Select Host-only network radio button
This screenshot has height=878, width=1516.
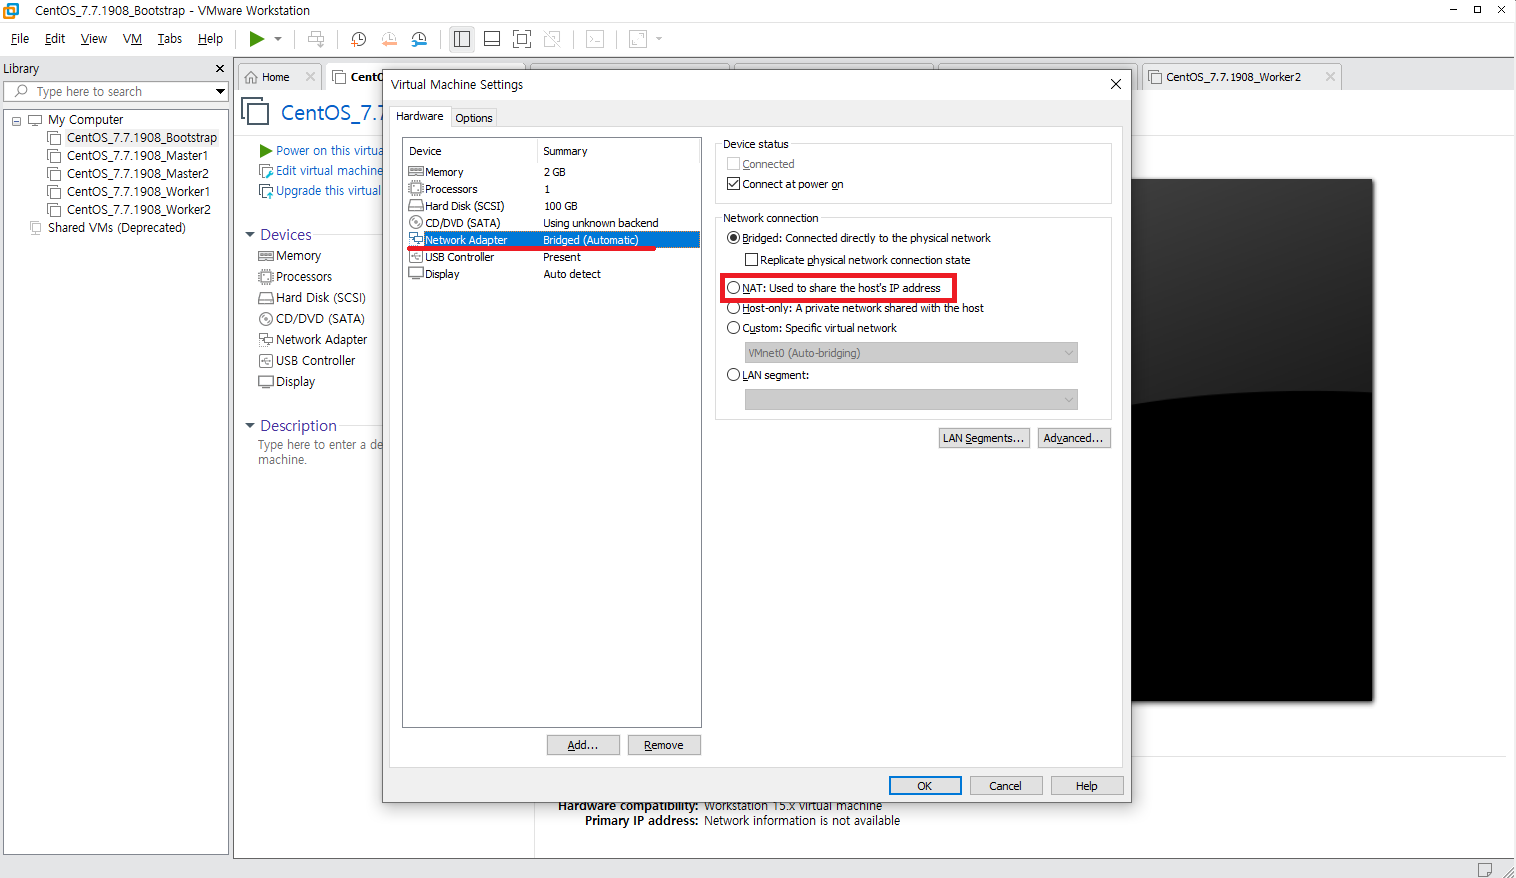point(734,308)
